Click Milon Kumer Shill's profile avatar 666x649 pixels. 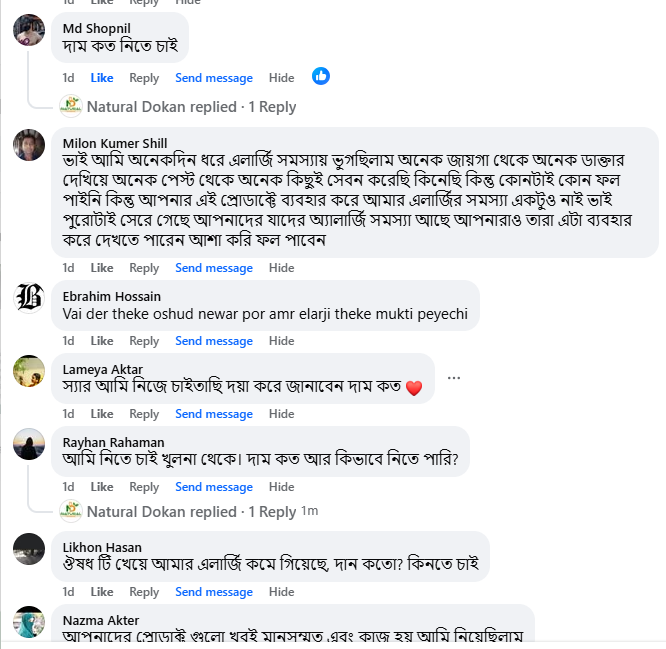click(x=28, y=145)
